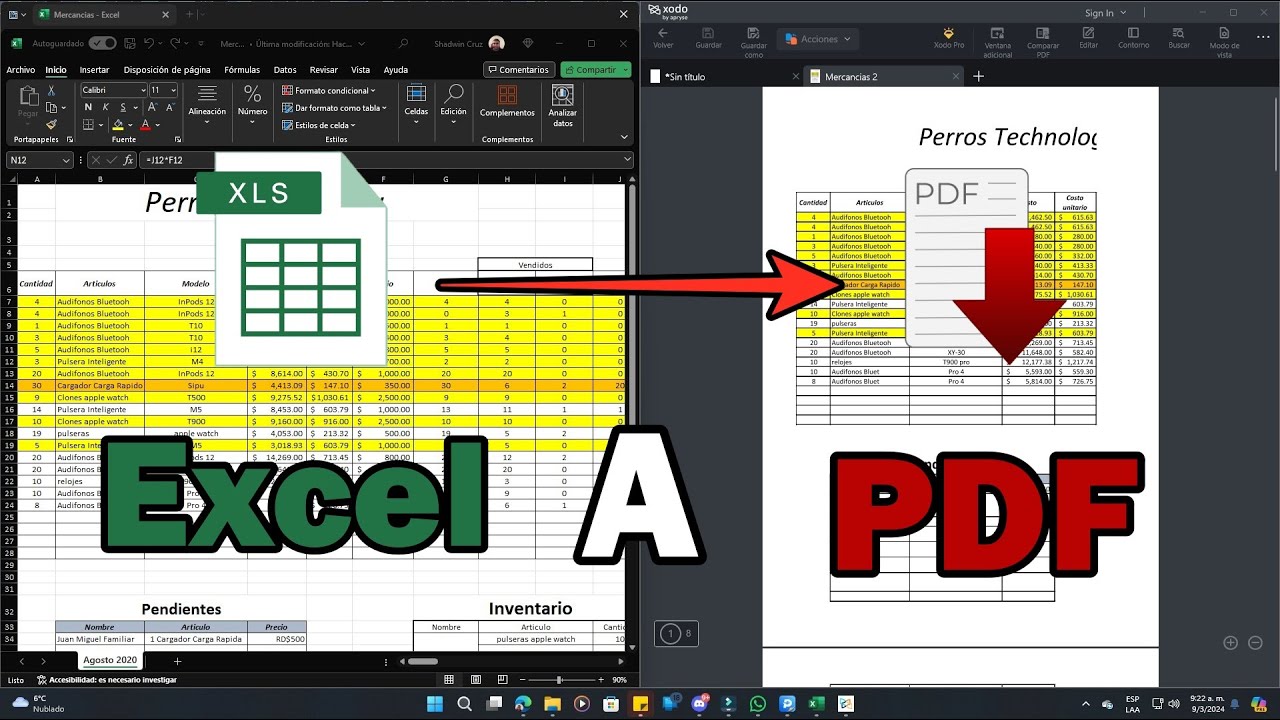Screen dimensions: 1280x720
Task: Select the Agosto 2020 sheet tab
Action: tap(111, 660)
